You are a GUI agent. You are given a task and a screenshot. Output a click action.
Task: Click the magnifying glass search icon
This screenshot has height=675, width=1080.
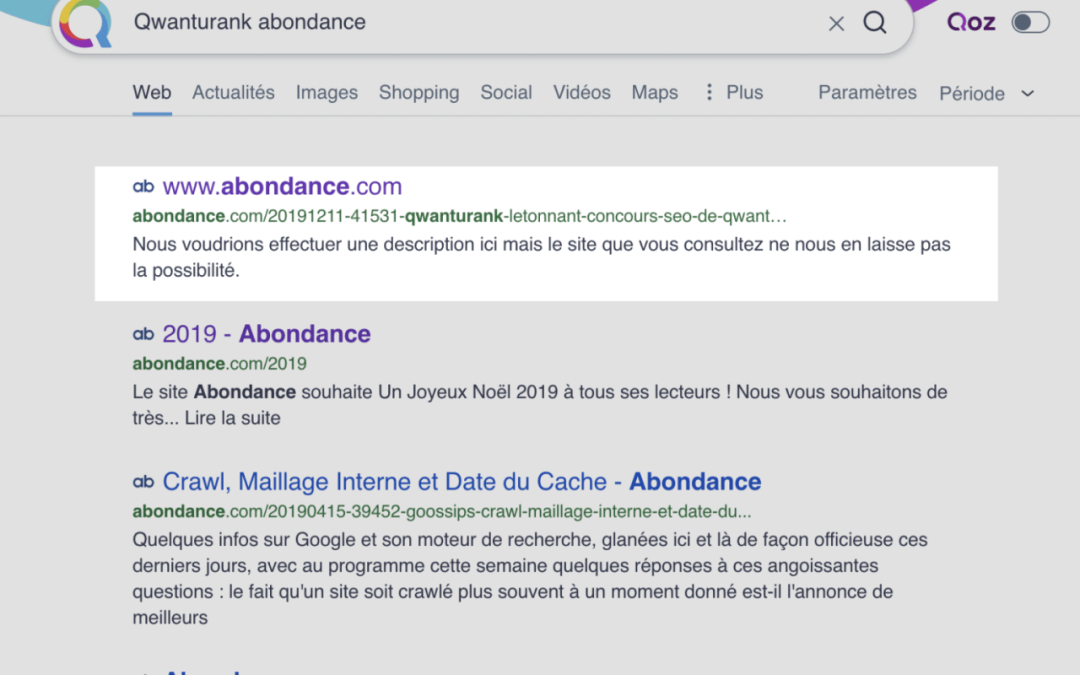875,23
